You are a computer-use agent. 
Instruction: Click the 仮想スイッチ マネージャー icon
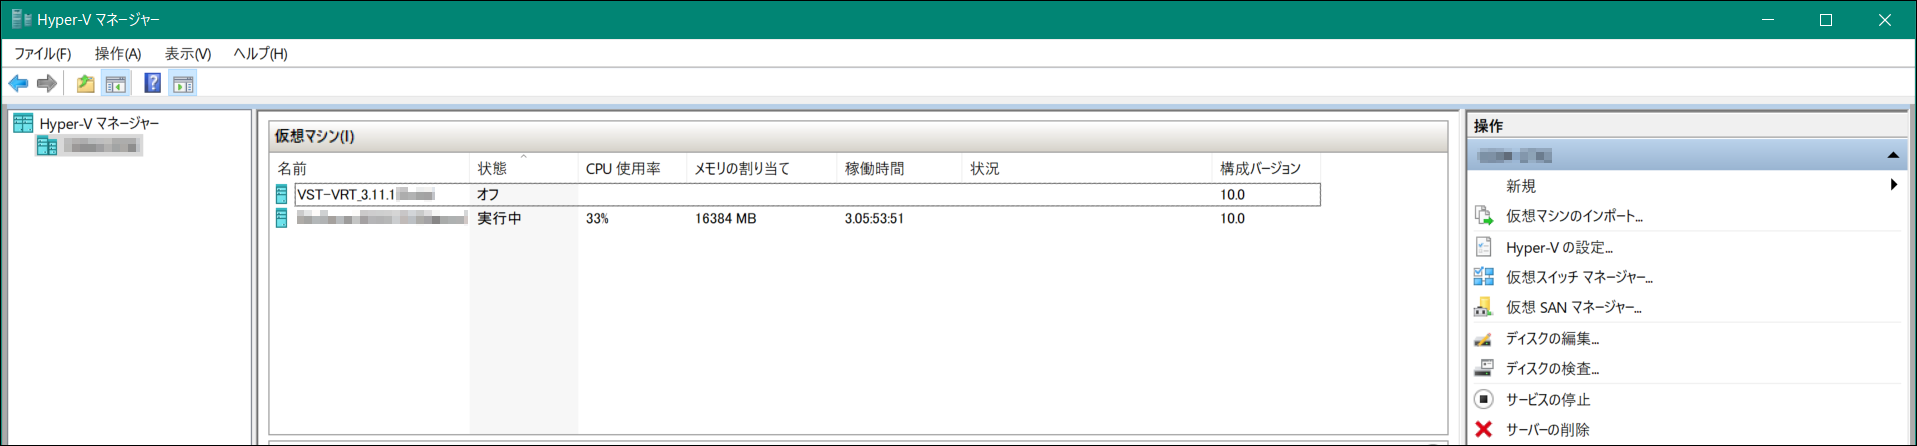tap(1484, 277)
